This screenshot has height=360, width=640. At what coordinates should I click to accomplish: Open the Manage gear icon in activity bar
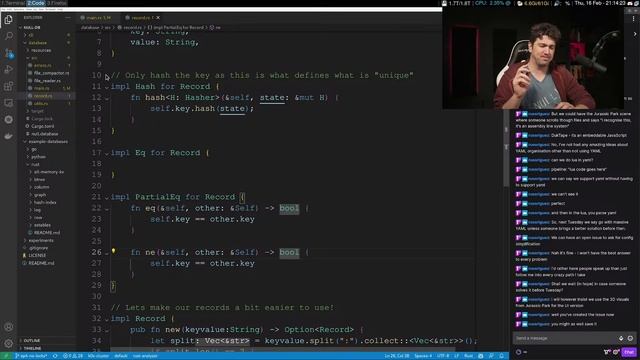pos(8,343)
